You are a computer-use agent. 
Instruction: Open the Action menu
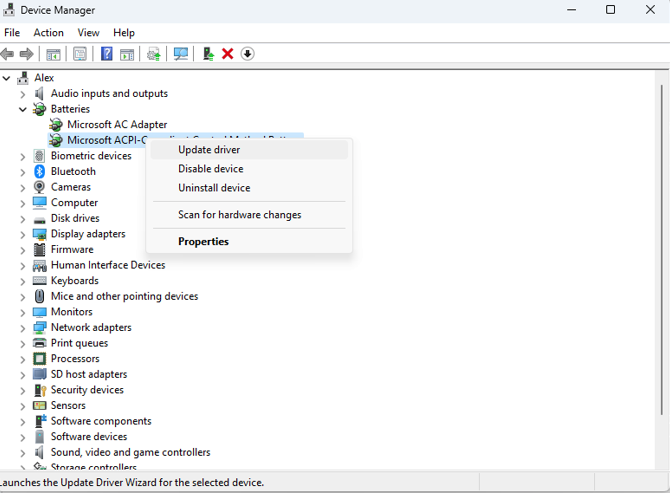coord(49,33)
